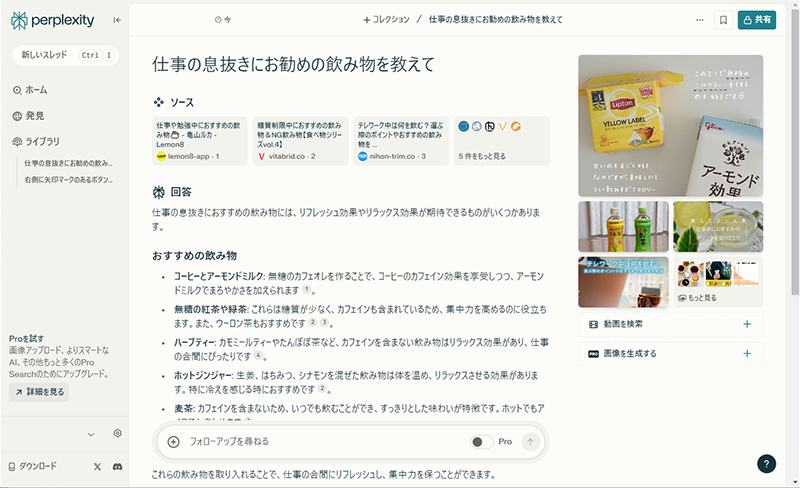The height and width of the screenshot is (488, 800).
Task: Submit follow-up with arrow button
Action: click(531, 442)
